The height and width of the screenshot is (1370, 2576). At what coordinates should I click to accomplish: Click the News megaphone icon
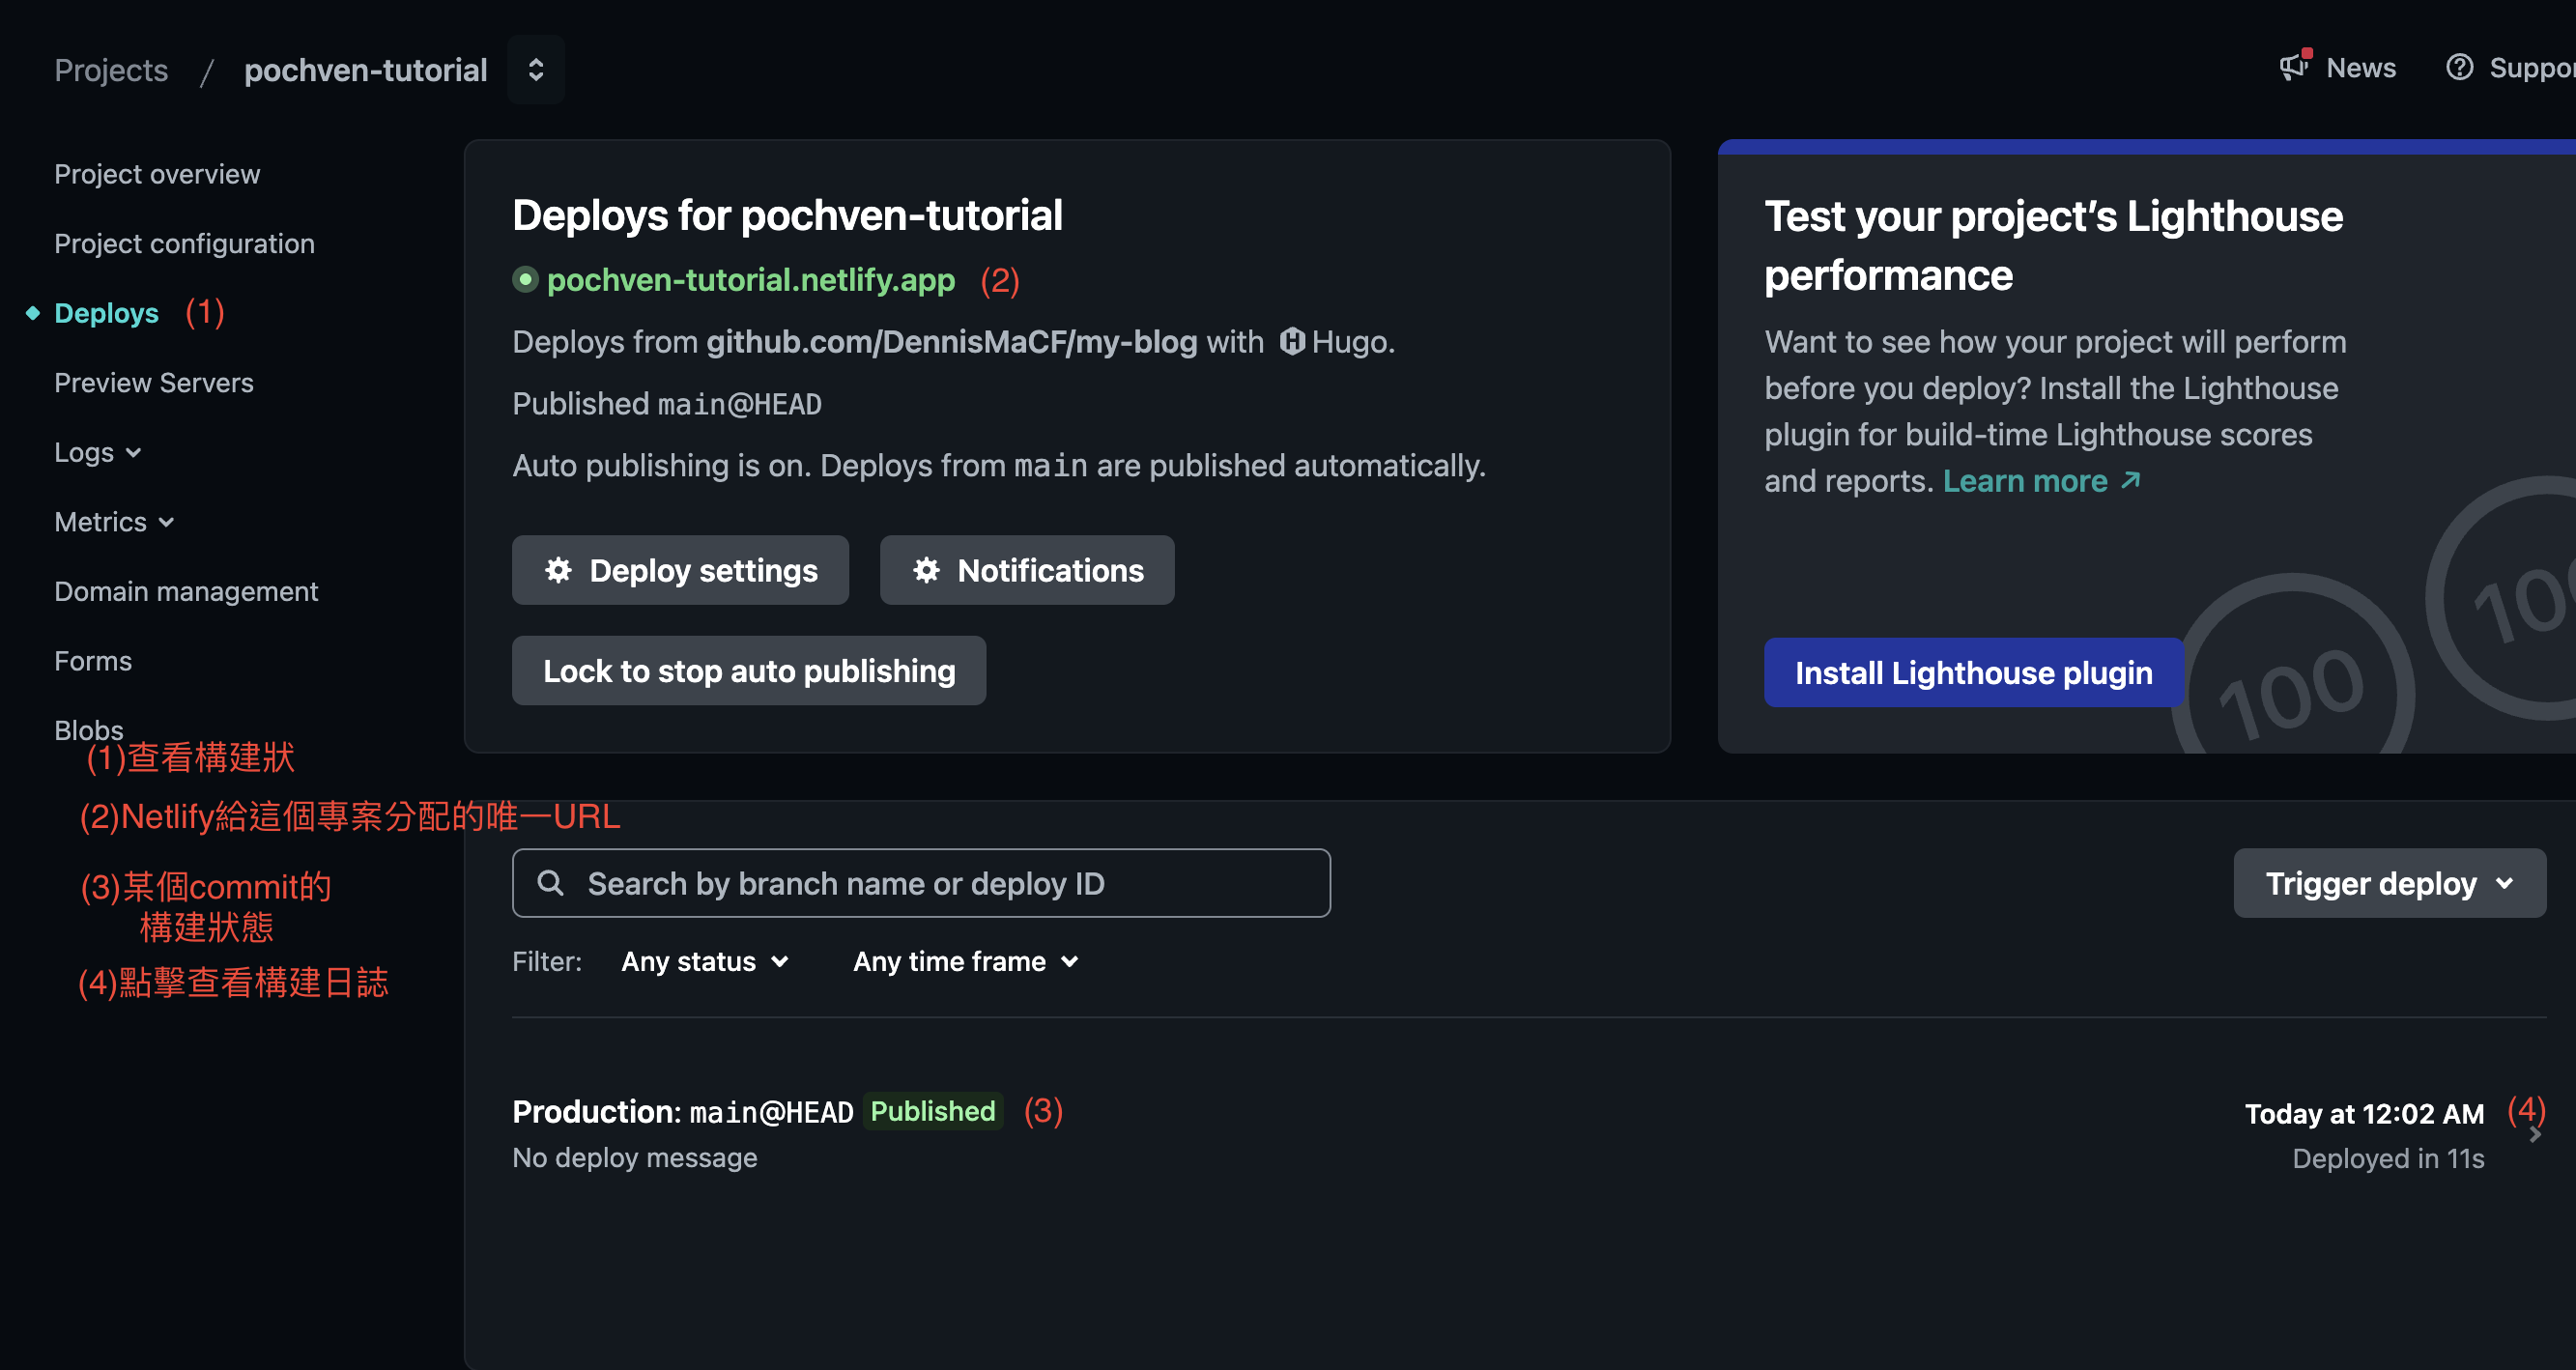click(2292, 67)
